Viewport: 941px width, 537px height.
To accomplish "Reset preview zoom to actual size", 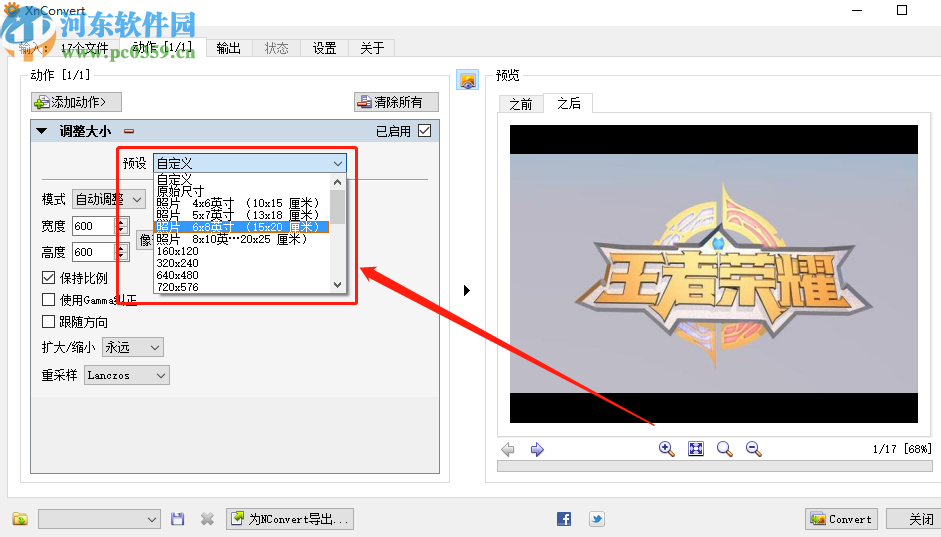I will (724, 449).
